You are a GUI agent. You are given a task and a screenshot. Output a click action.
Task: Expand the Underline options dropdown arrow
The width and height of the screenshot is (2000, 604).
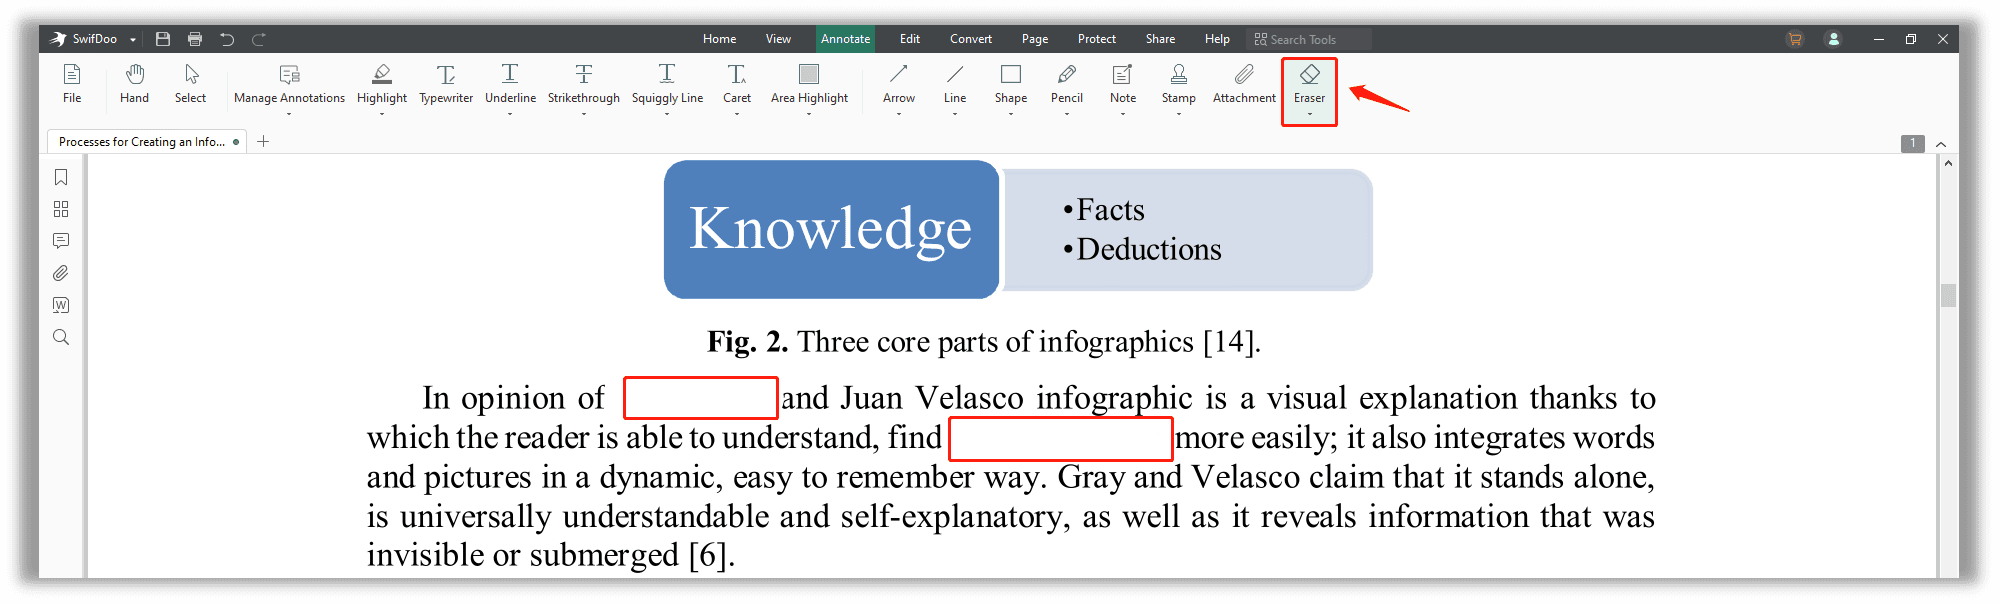tap(510, 114)
